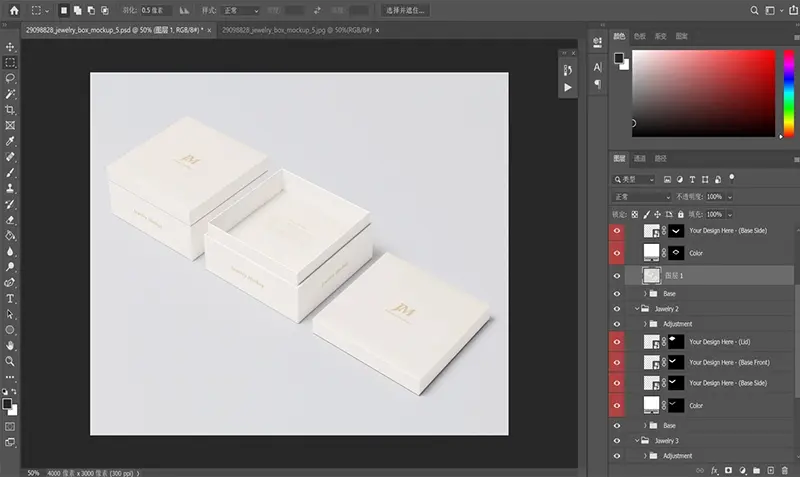Toggle lock all padlock icon

(681, 215)
